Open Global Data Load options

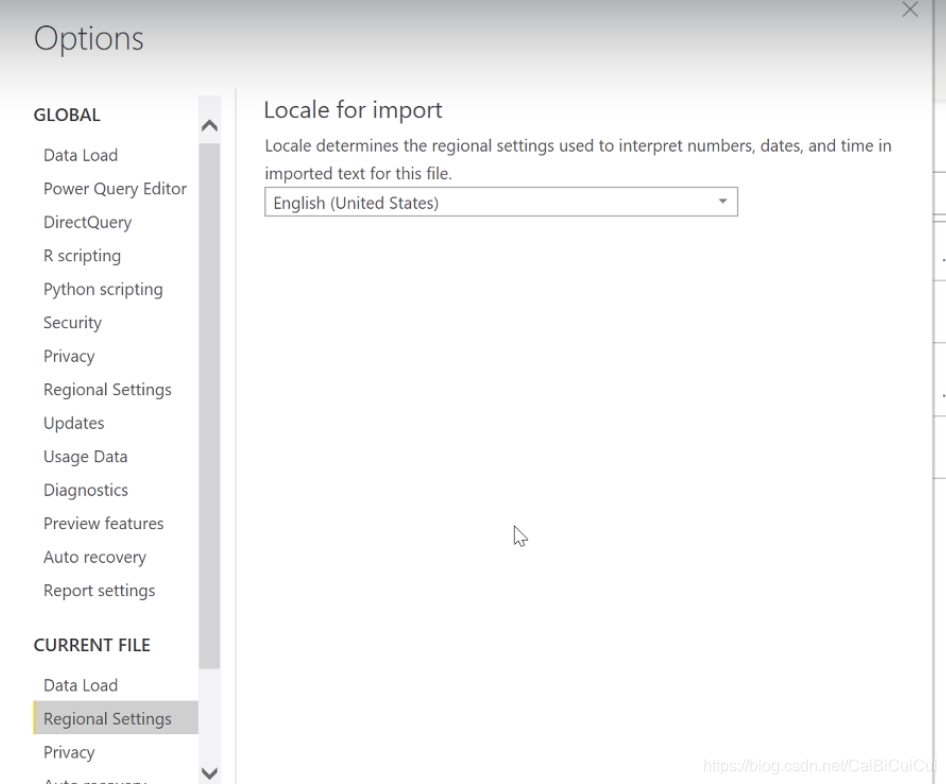[80, 155]
